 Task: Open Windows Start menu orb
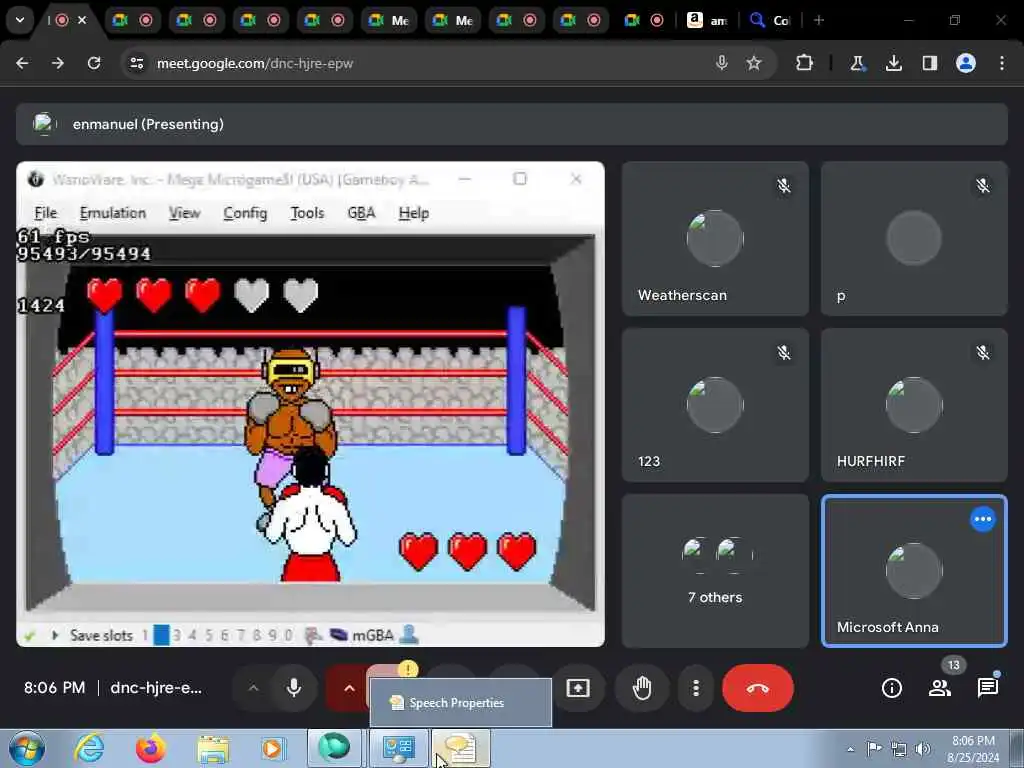(x=26, y=748)
